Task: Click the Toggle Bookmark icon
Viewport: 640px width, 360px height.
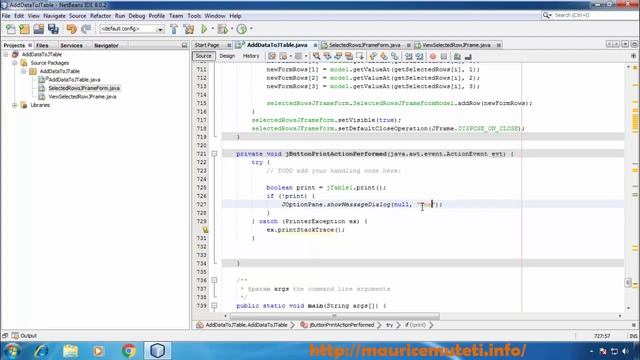Action: pos(394,56)
